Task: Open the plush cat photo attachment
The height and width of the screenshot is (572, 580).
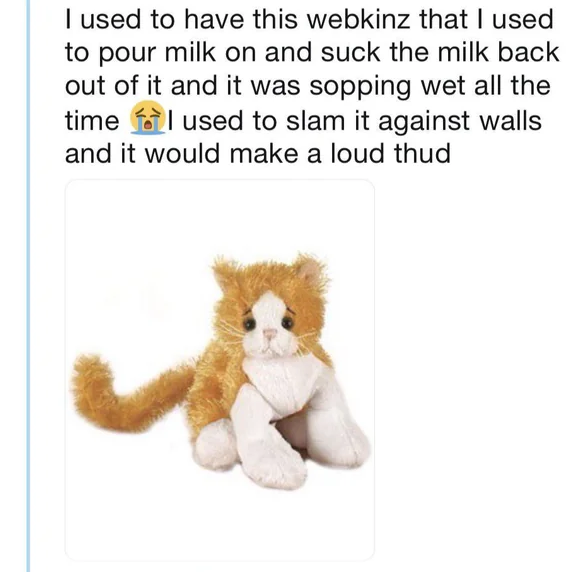Action: [x=220, y=370]
